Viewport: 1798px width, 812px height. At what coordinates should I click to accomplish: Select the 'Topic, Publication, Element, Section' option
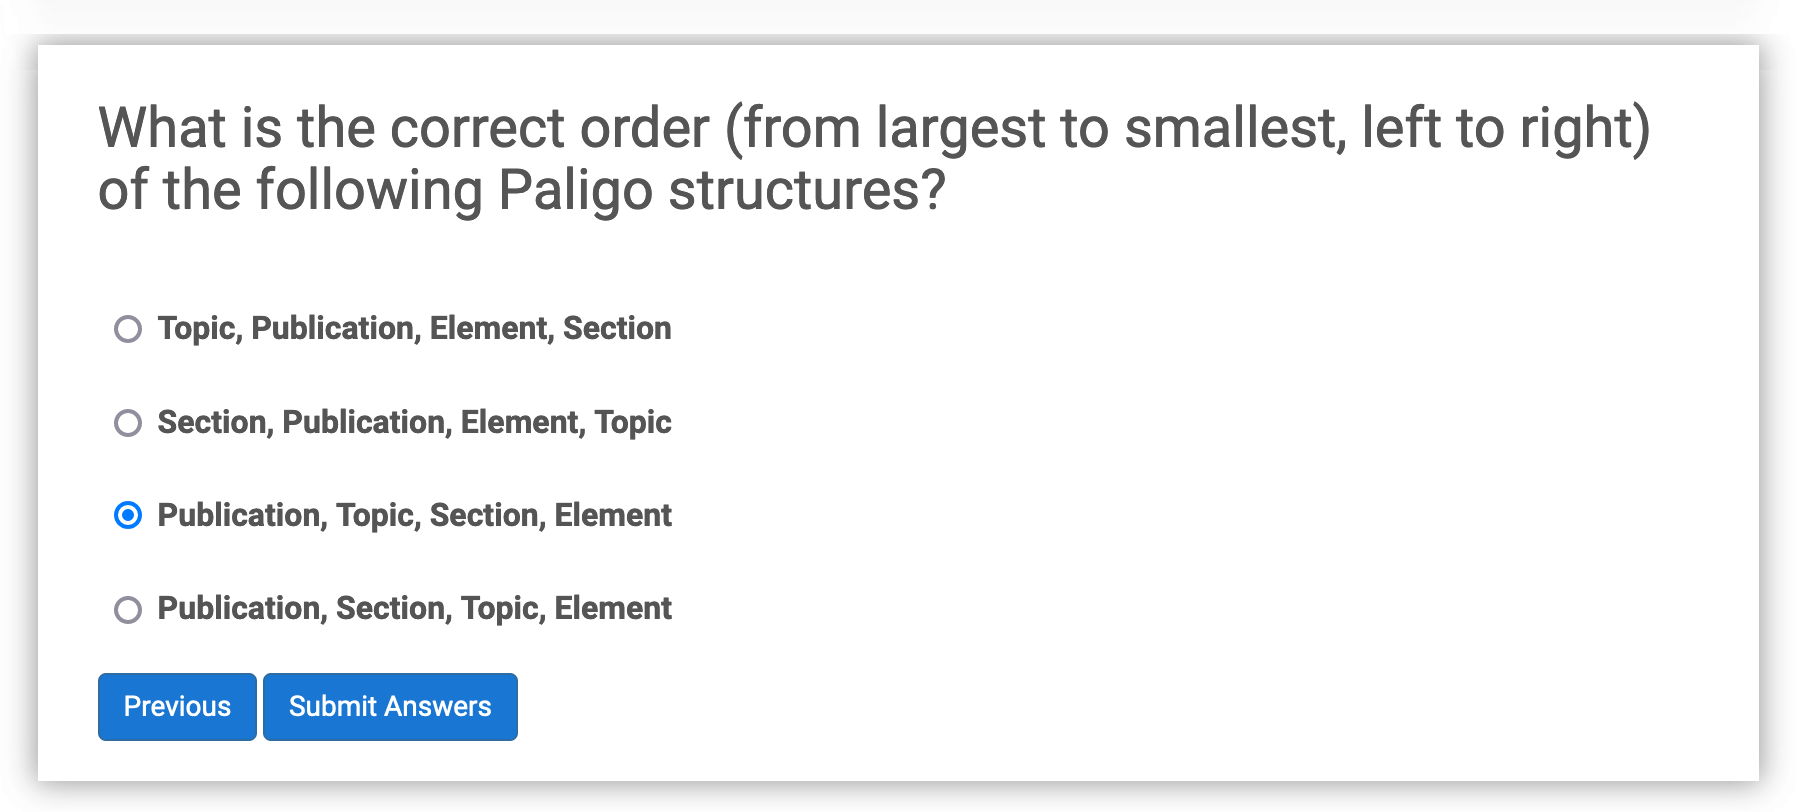(x=128, y=329)
